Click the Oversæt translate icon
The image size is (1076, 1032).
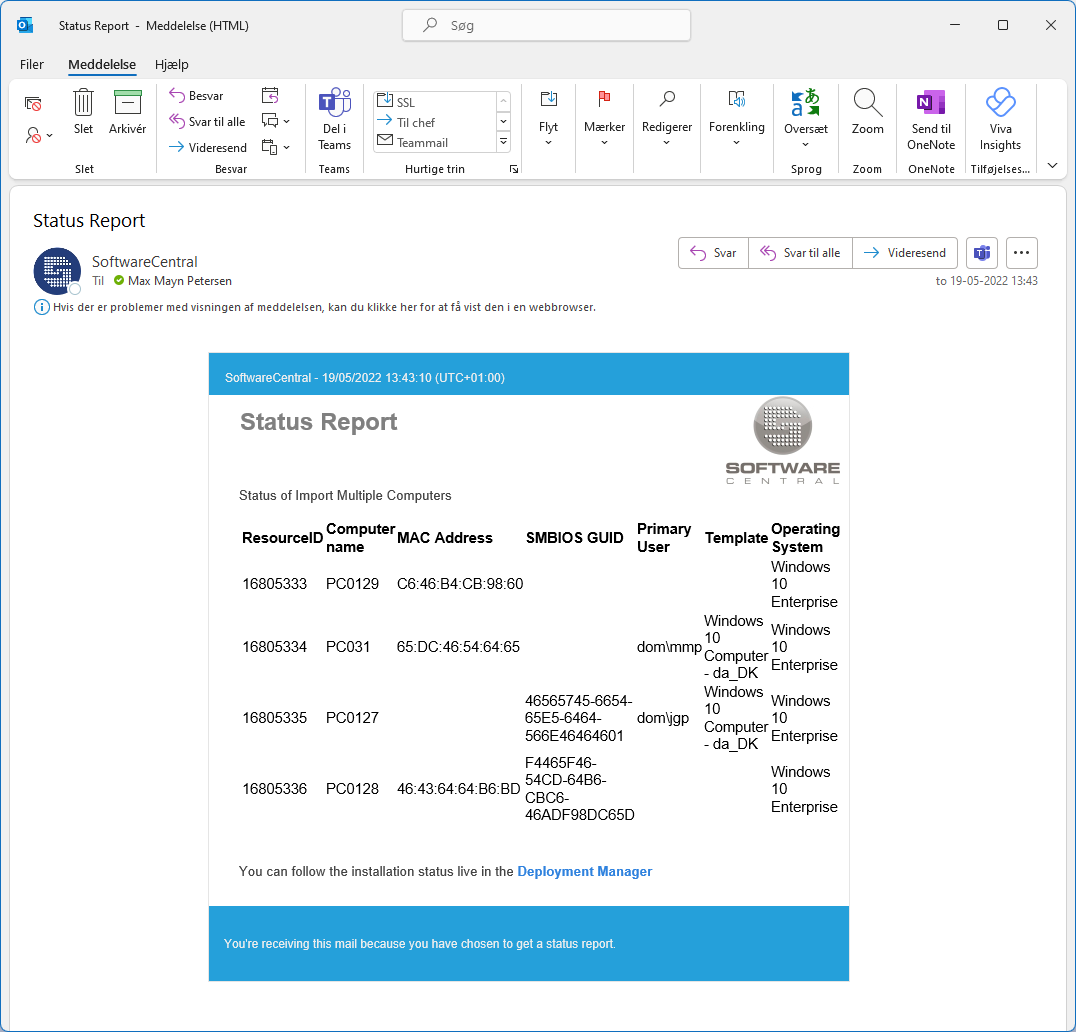(805, 104)
